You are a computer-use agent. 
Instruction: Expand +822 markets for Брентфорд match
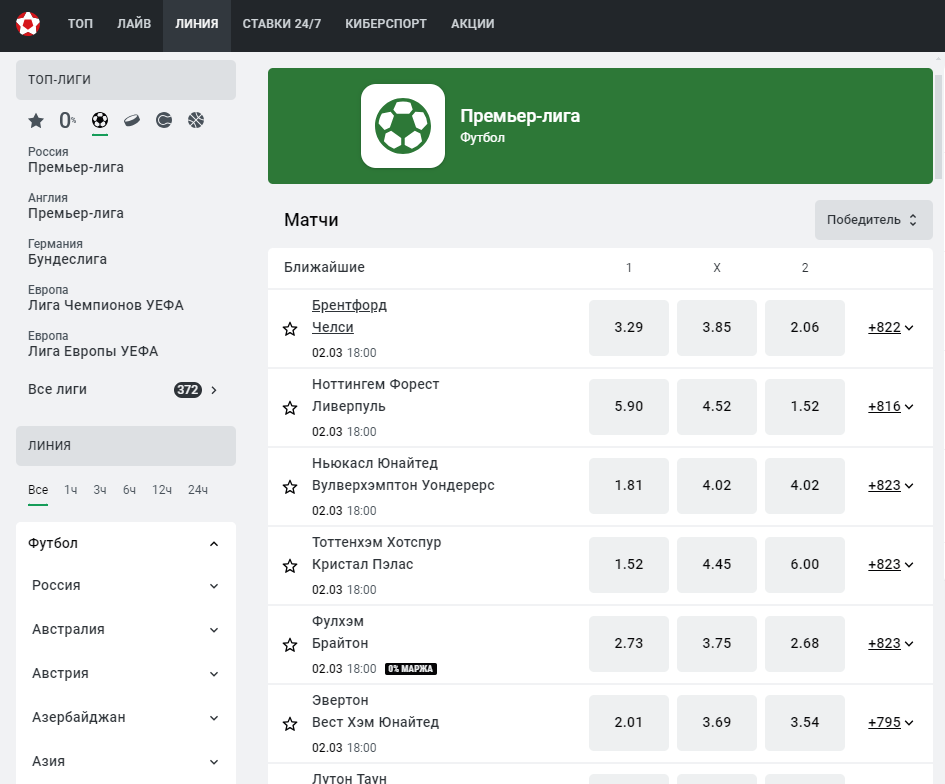coord(891,327)
